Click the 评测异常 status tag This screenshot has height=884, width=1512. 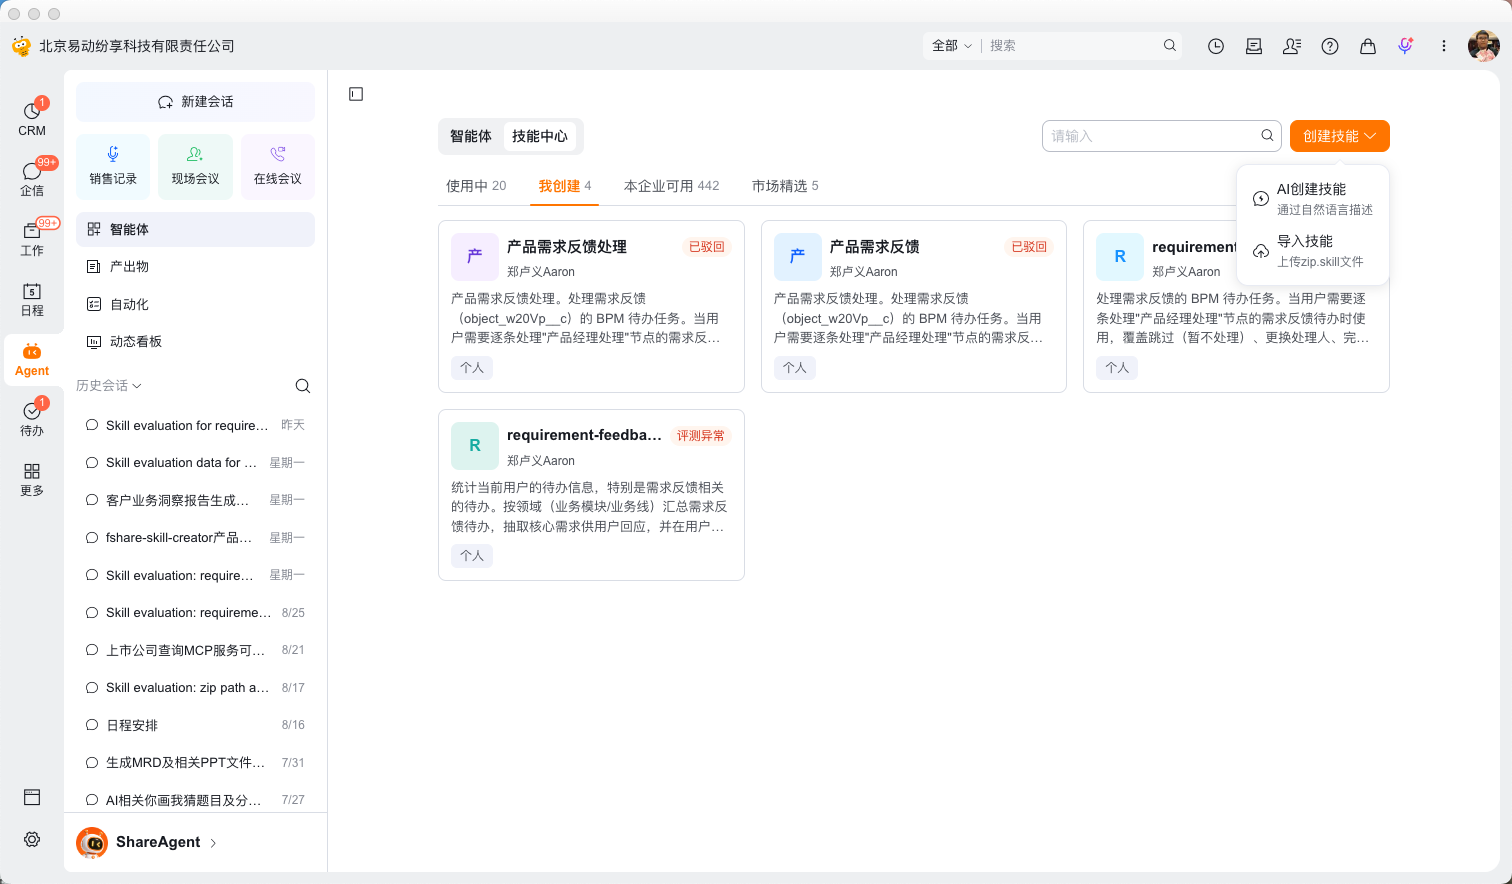701,436
